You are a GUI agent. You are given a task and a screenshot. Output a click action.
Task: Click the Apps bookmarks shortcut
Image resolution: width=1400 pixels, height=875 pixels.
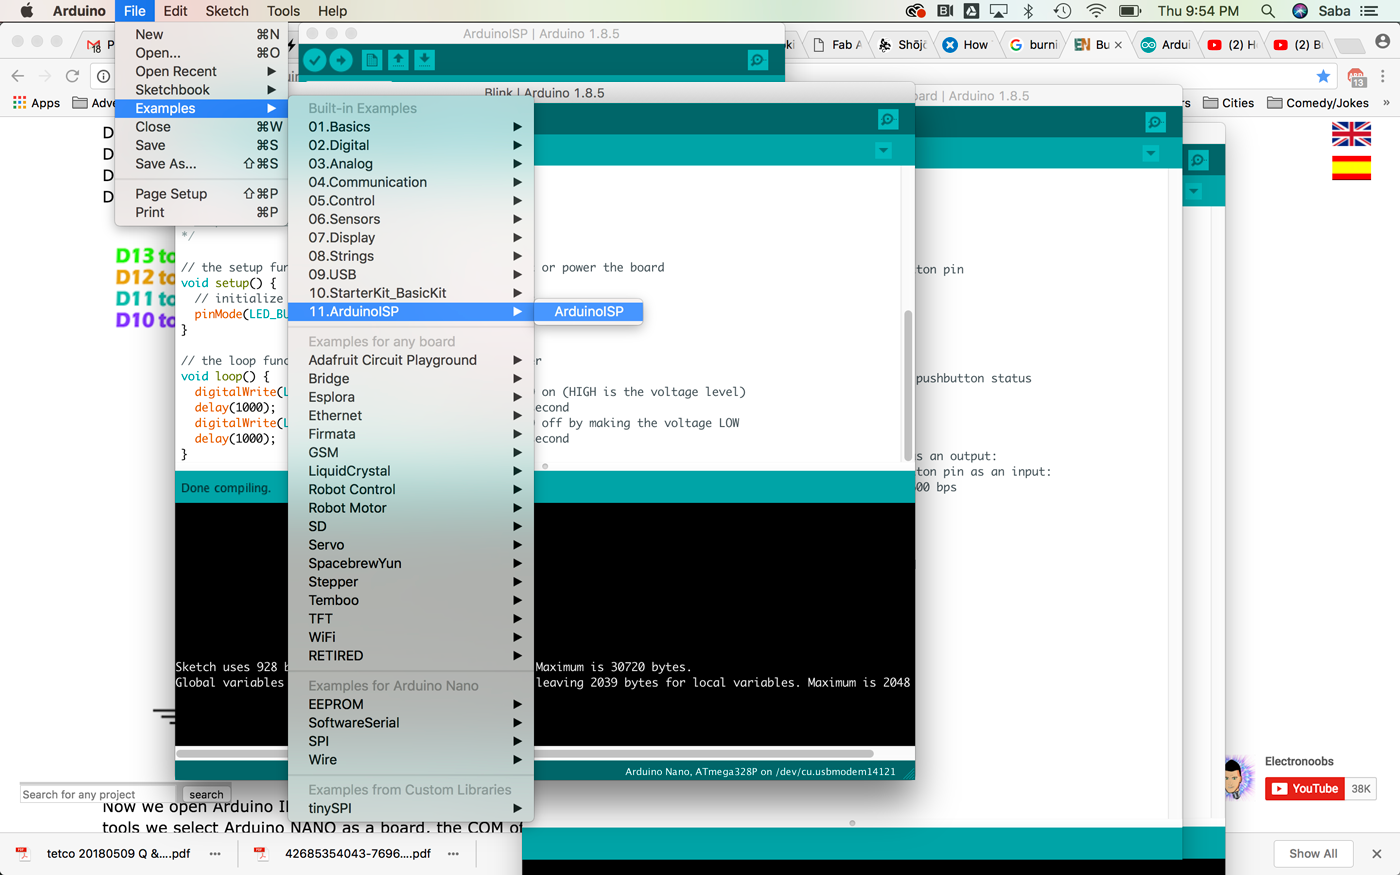tap(36, 103)
